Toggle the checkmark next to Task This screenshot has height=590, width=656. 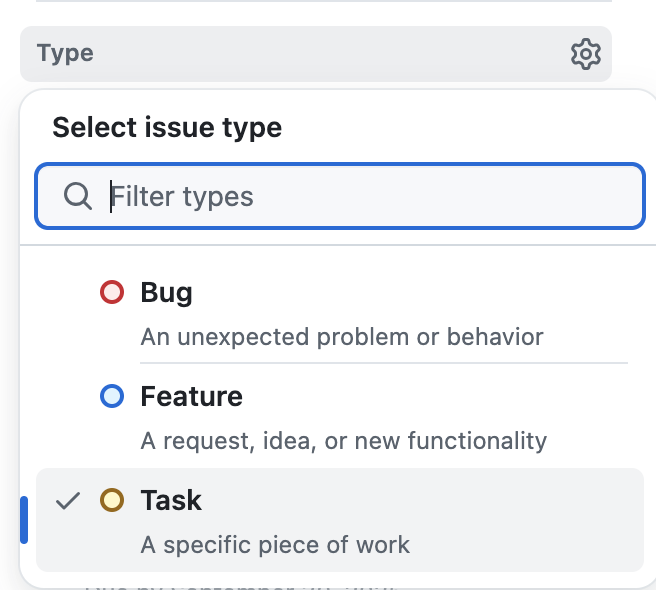tap(68, 501)
